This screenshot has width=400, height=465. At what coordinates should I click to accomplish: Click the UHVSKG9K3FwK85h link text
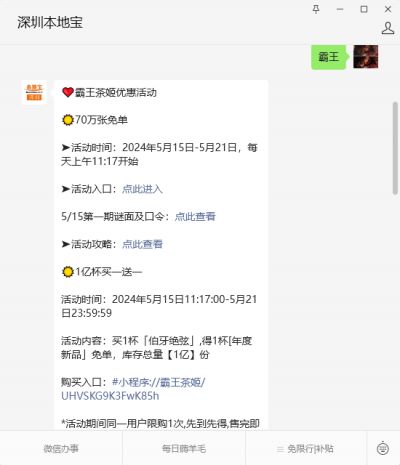click(x=110, y=396)
